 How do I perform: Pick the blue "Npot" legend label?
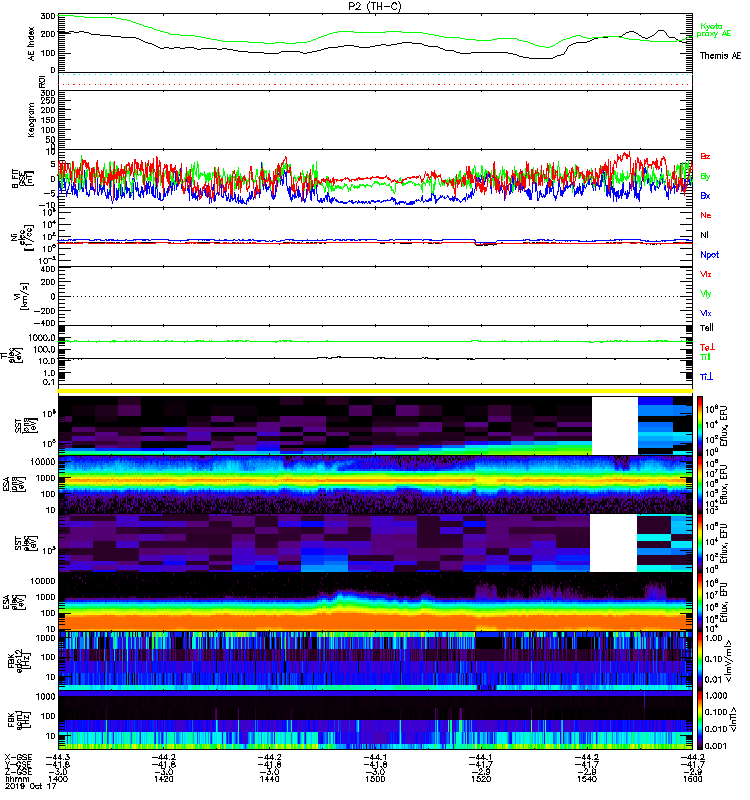pos(710,255)
